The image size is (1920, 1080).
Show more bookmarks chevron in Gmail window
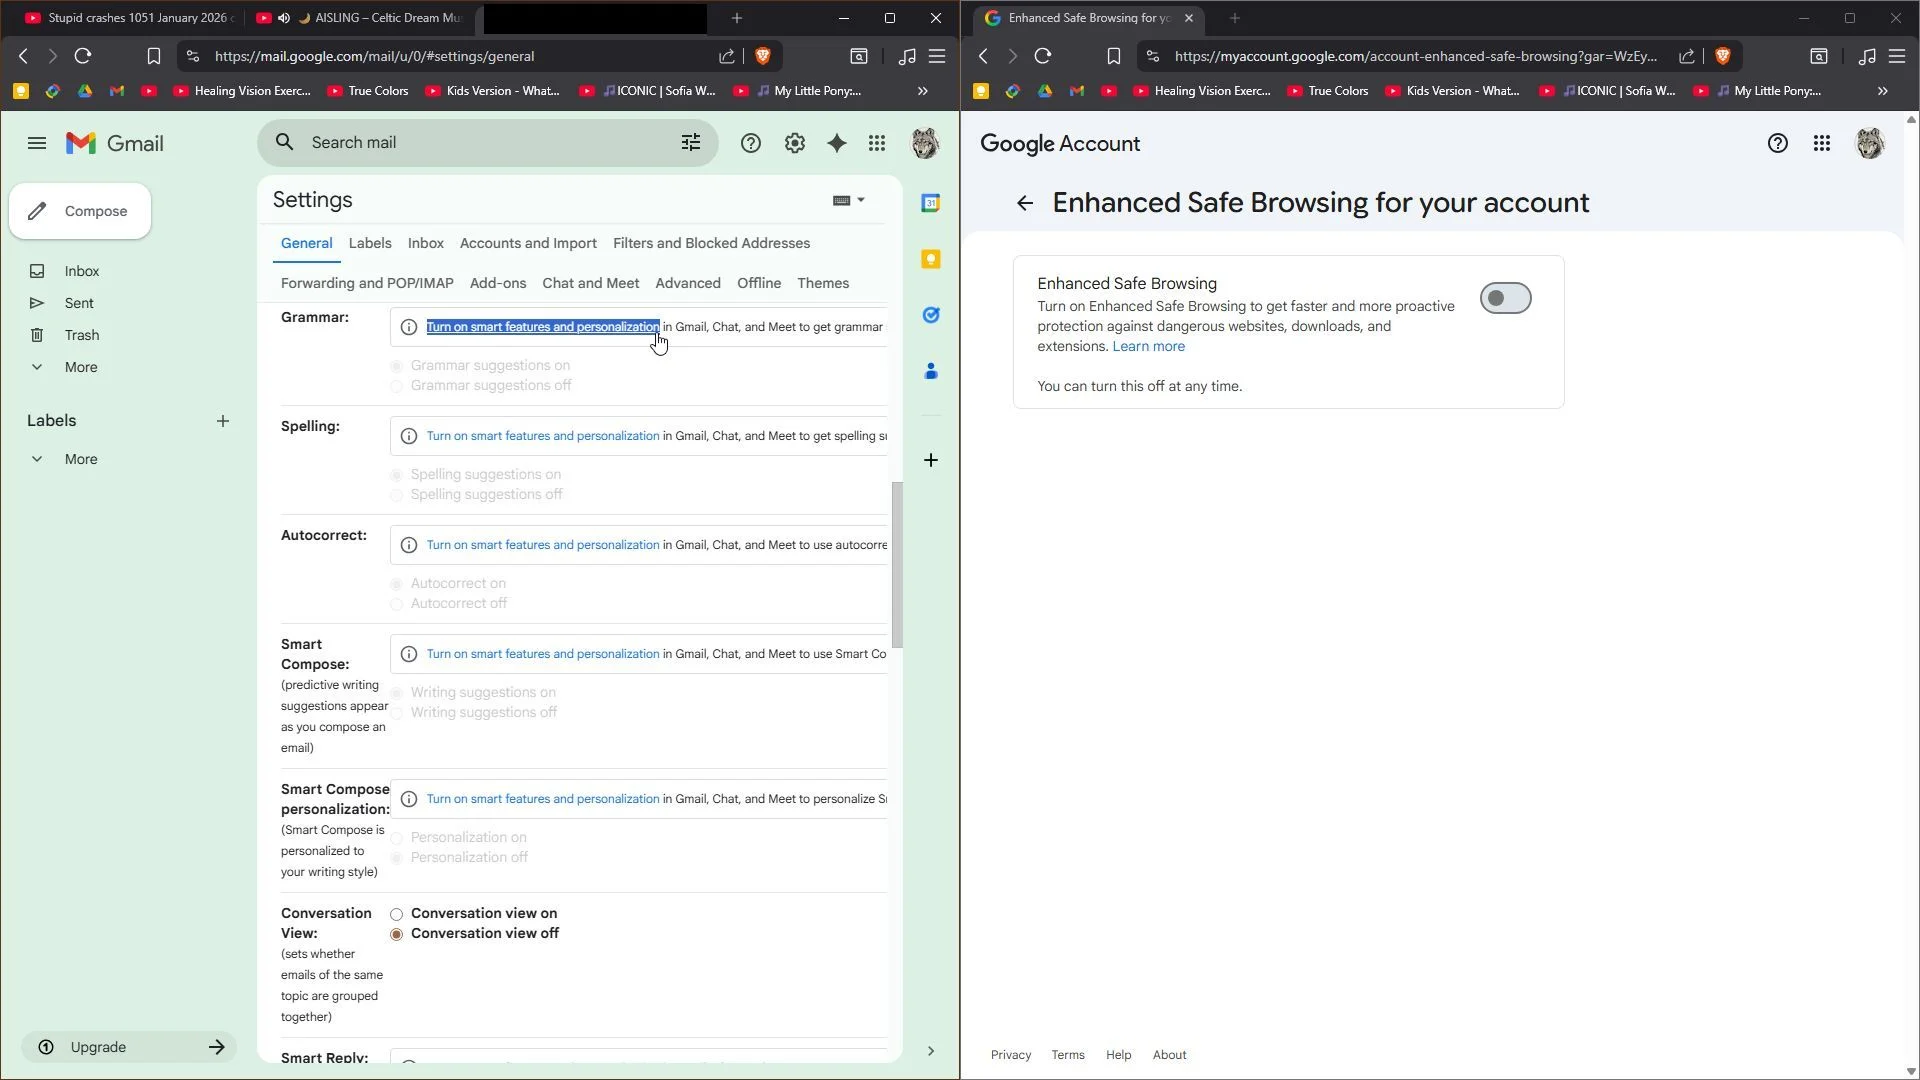tap(923, 91)
